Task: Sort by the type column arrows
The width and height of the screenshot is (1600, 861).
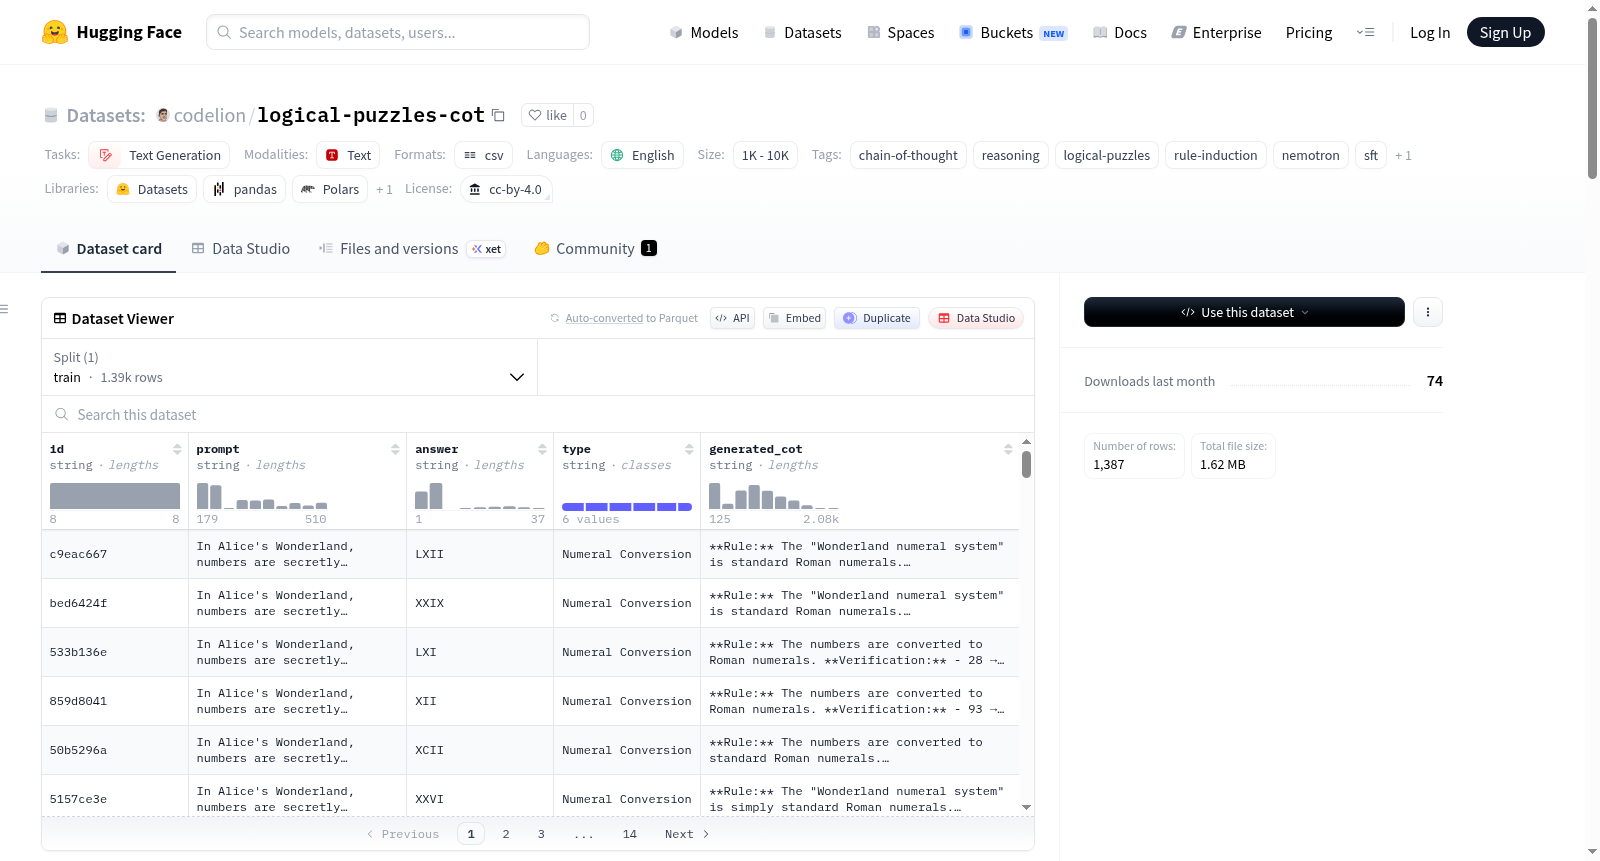Action: [x=689, y=450]
